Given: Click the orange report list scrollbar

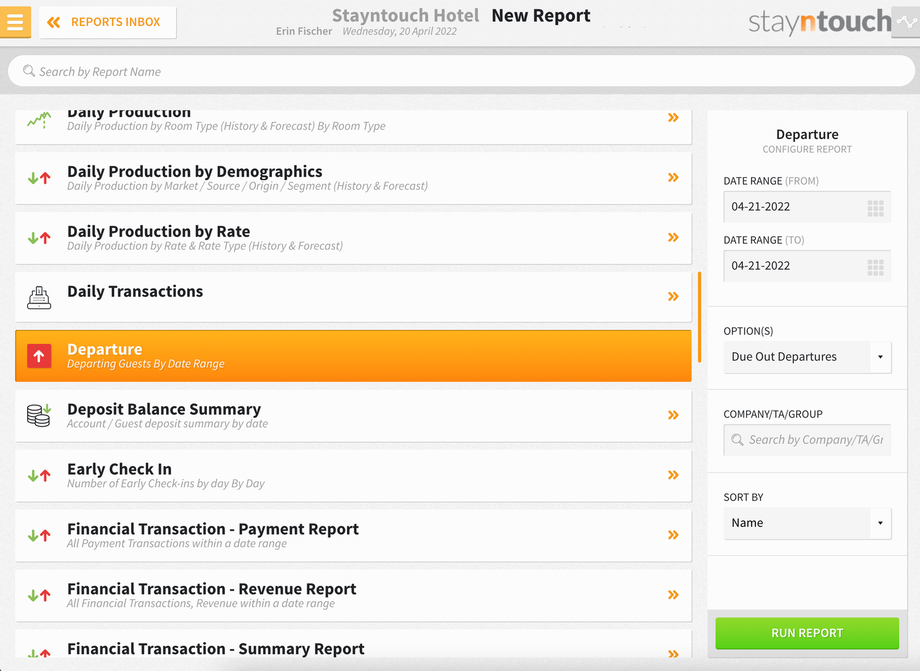Looking at the screenshot, I should (699, 317).
